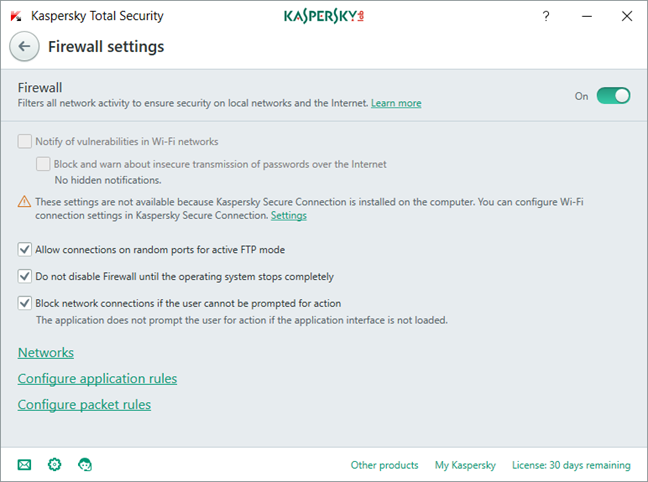Uncheck Block network connections if not prompted
Screen dimensions: 648x482
point(25,303)
